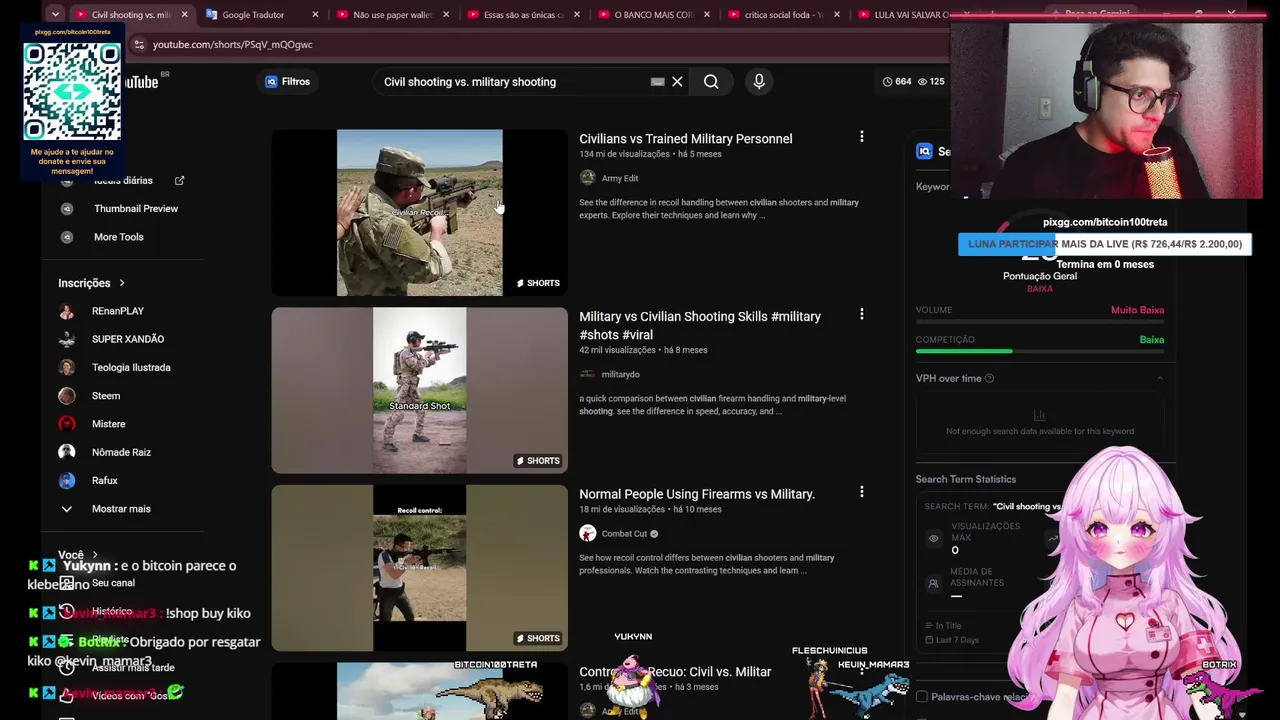Click the 864 clock counter in the header
Viewport: 1280px width, 720px height.
pyautogui.click(x=897, y=82)
